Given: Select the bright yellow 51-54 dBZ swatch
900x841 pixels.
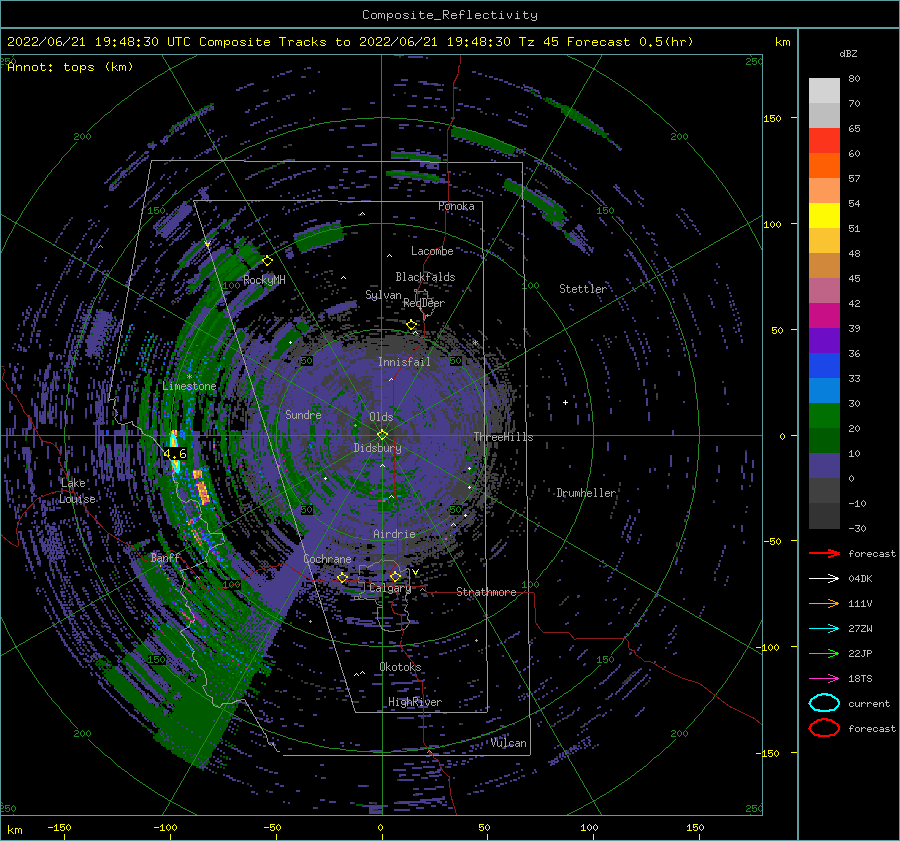Looking at the screenshot, I should [824, 216].
